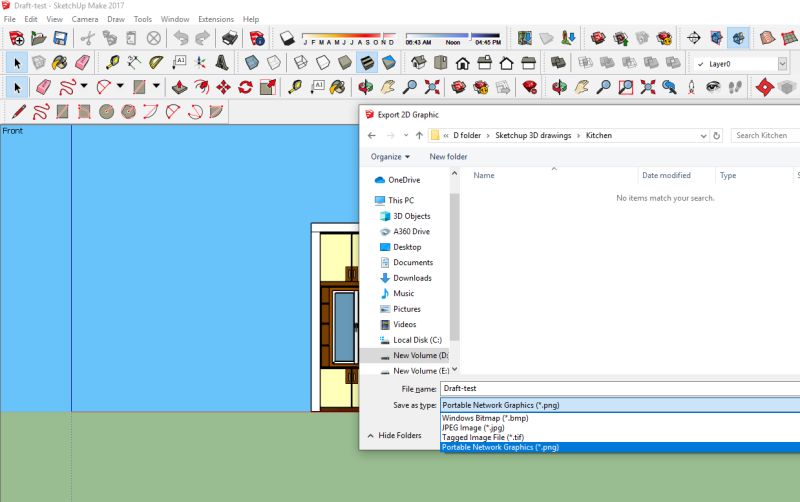This screenshot has height=502, width=800.
Task: Switch to Iso view house icon
Action: tap(418, 63)
